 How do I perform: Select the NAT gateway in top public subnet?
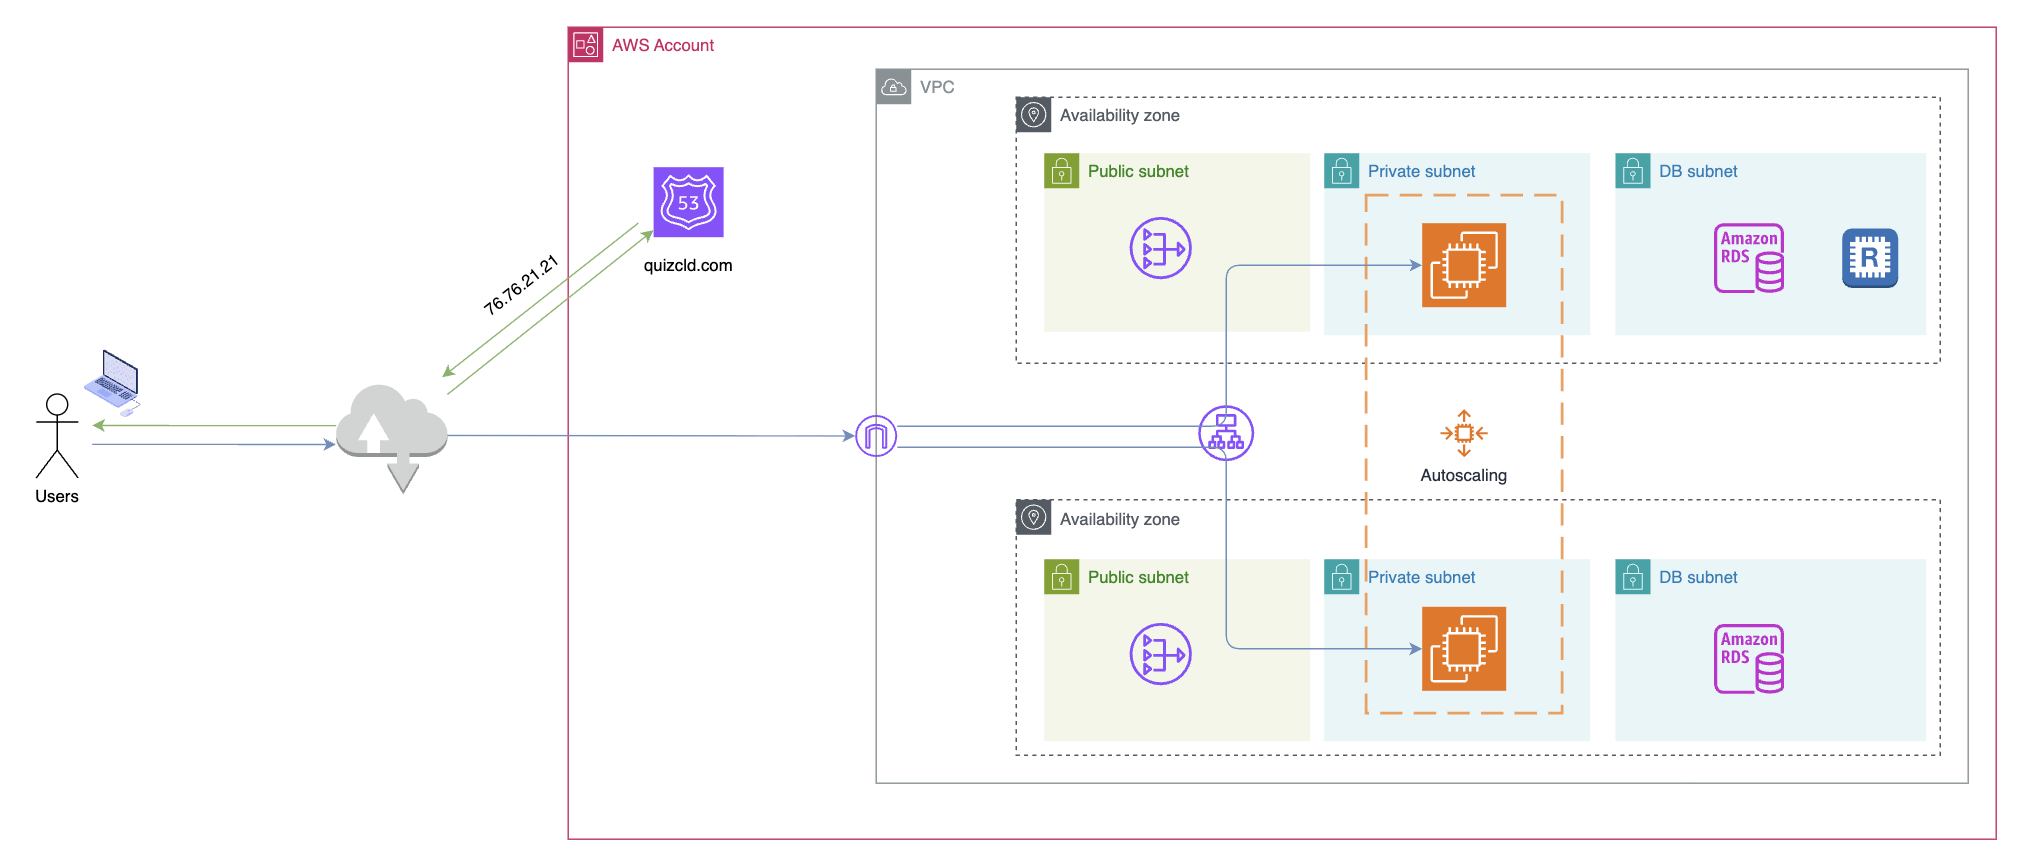(1160, 248)
